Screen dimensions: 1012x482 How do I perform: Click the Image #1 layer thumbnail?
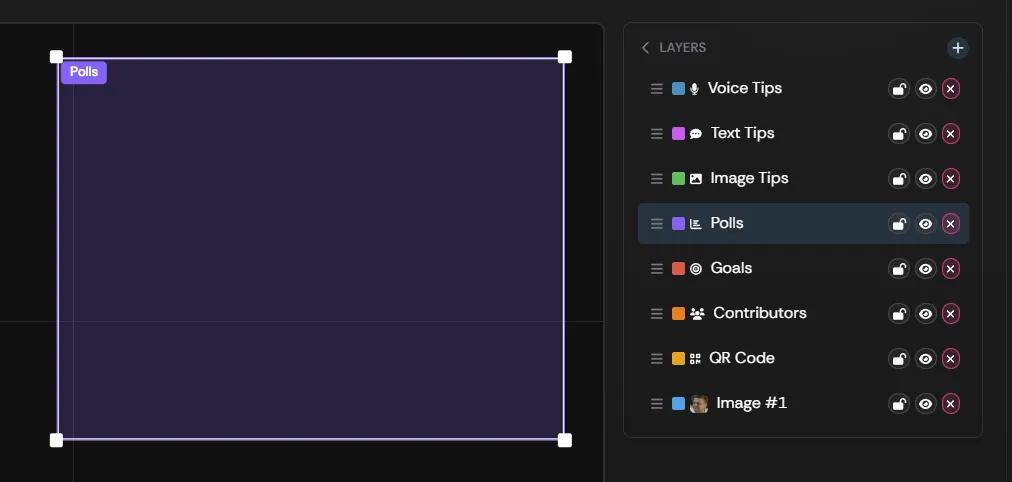coord(699,404)
